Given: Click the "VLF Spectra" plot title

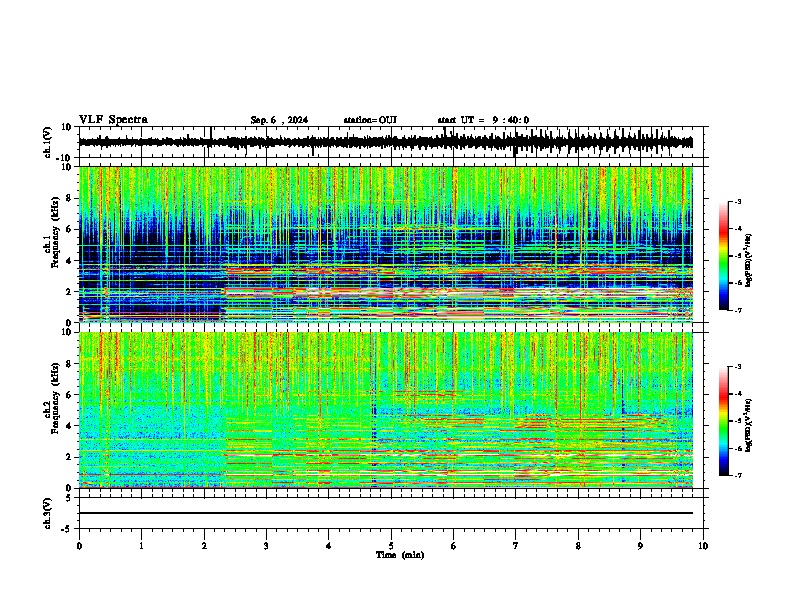Looking at the screenshot, I should point(113,120).
